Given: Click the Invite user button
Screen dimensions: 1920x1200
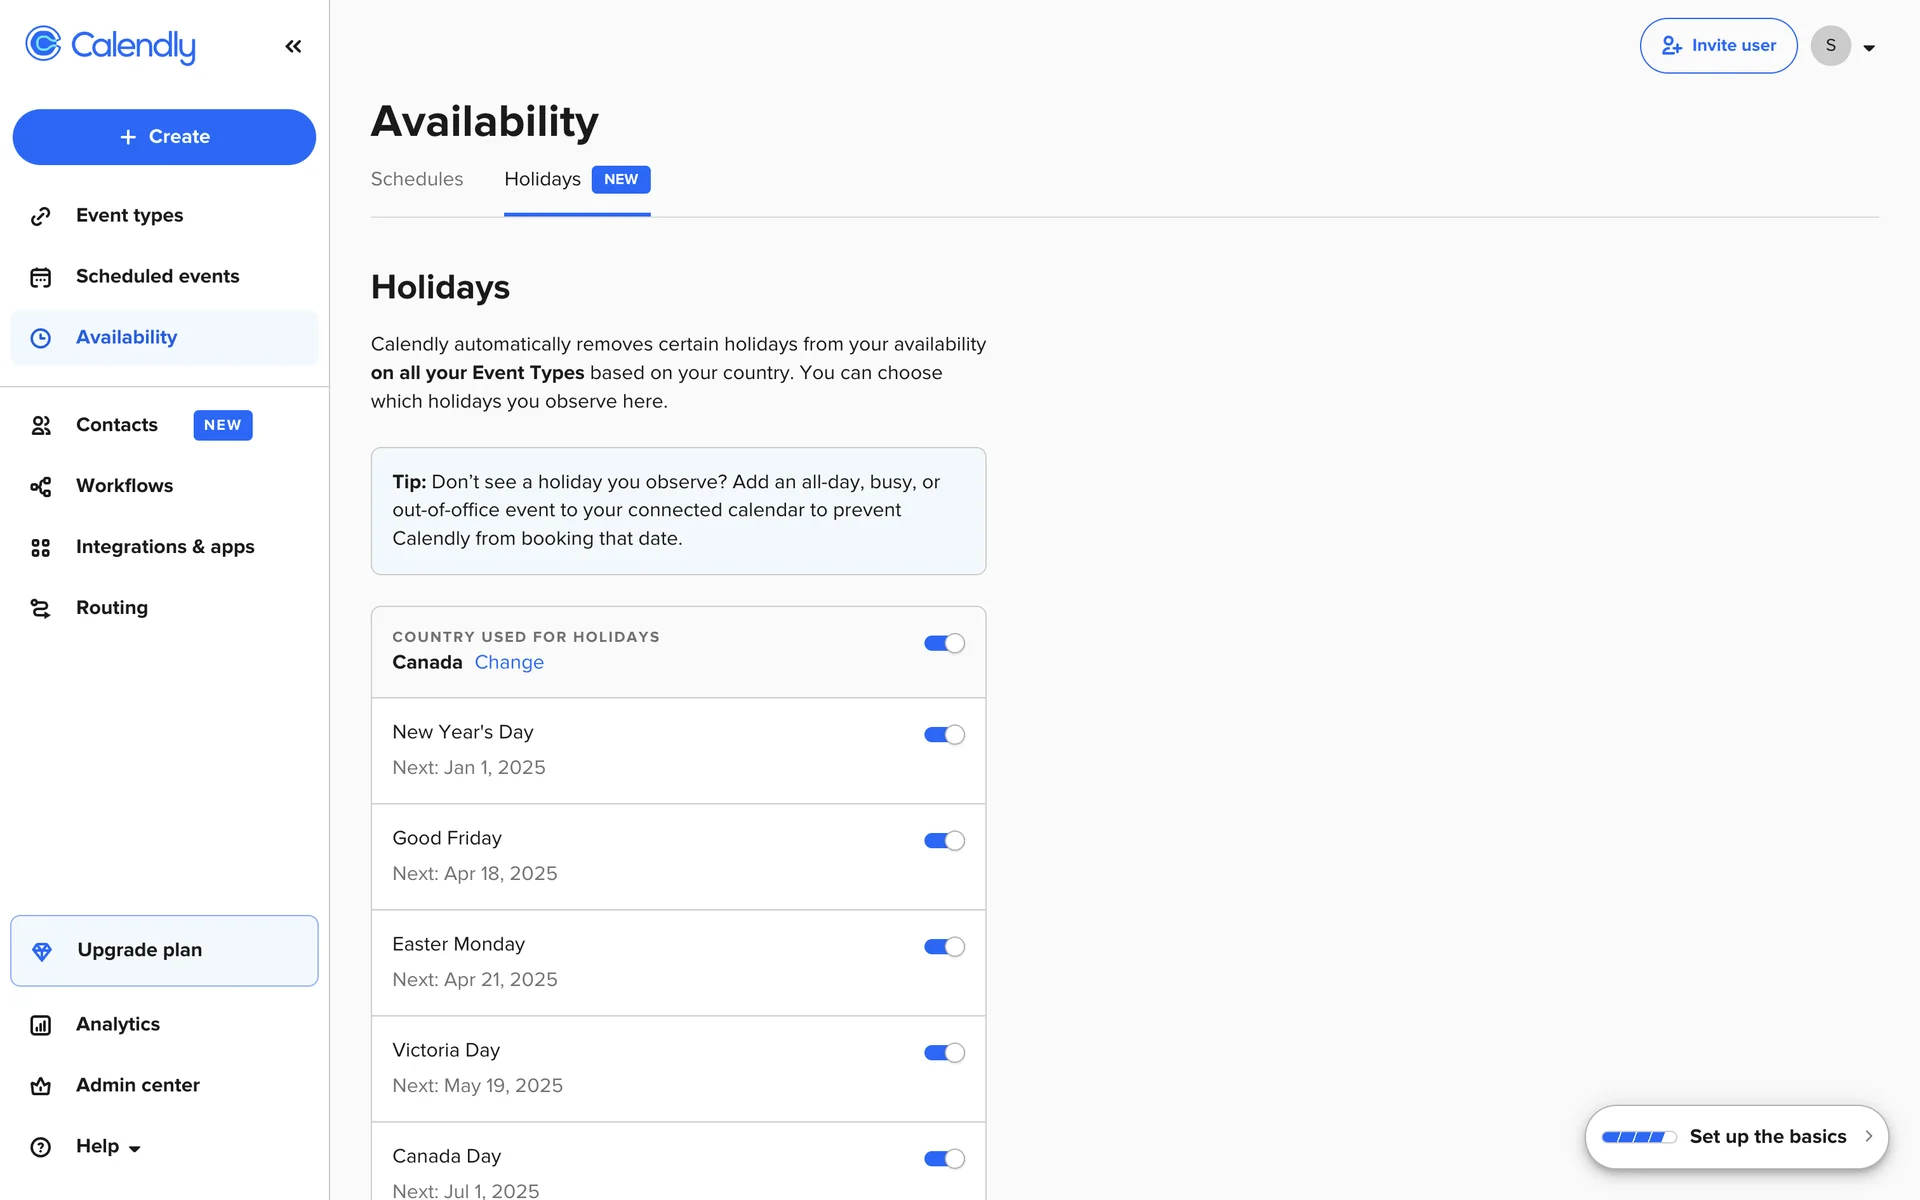Looking at the screenshot, I should pos(1718,46).
